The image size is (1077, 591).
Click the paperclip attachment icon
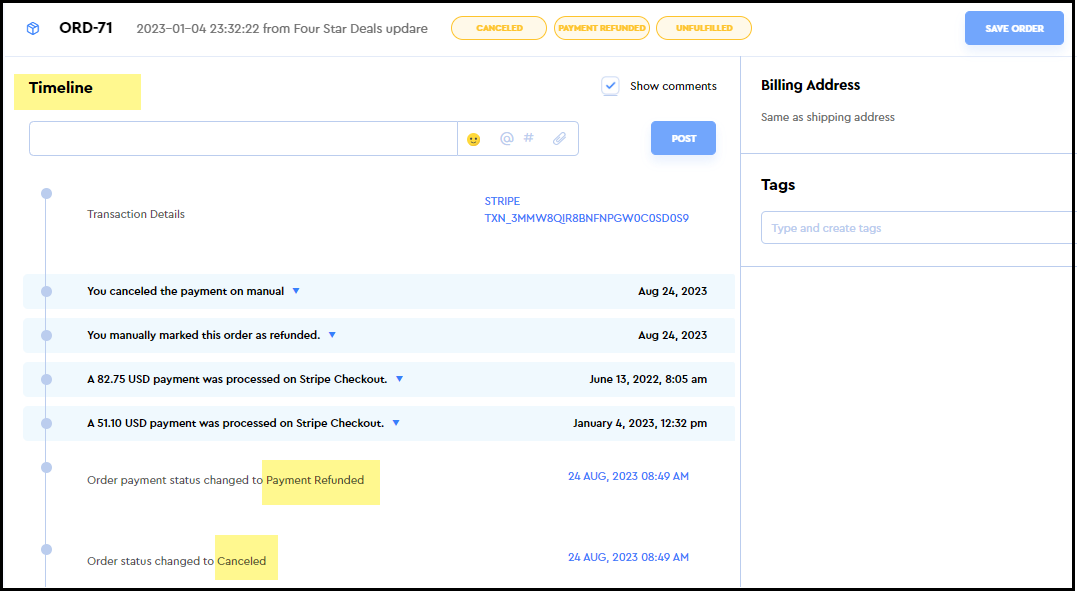(559, 139)
